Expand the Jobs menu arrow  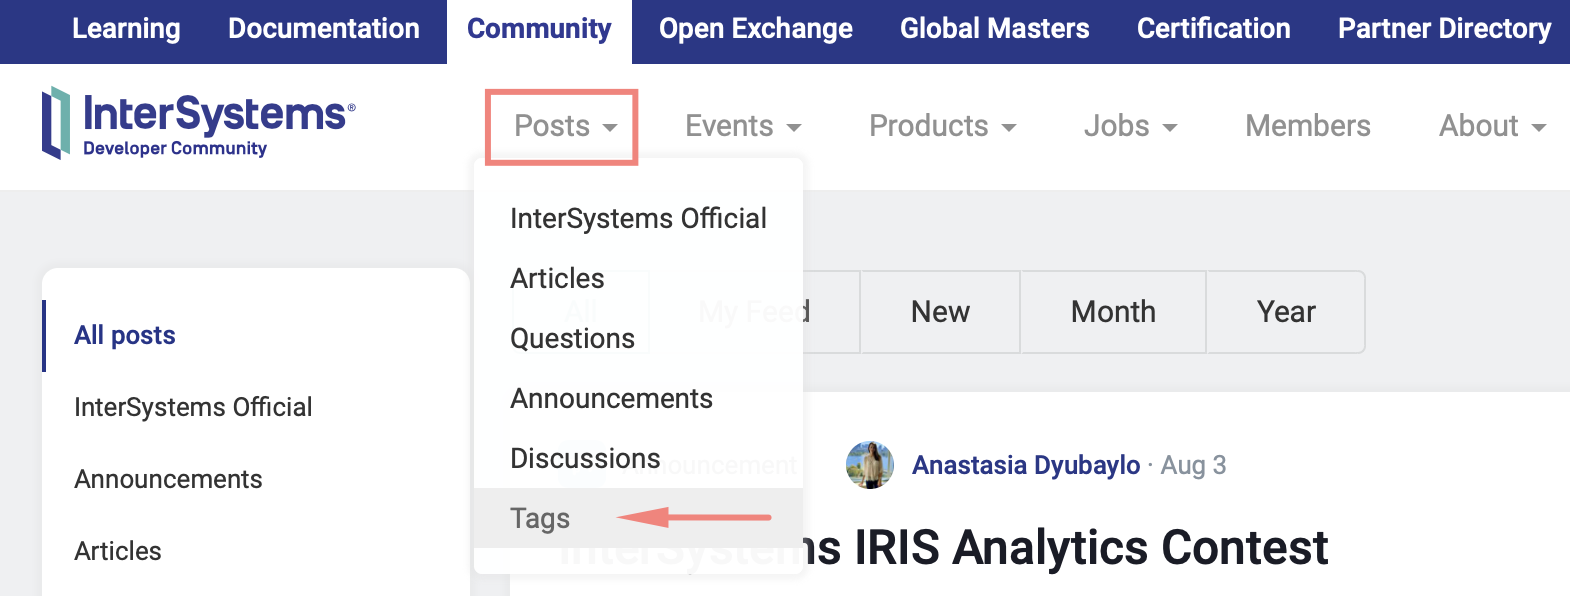[1169, 127]
